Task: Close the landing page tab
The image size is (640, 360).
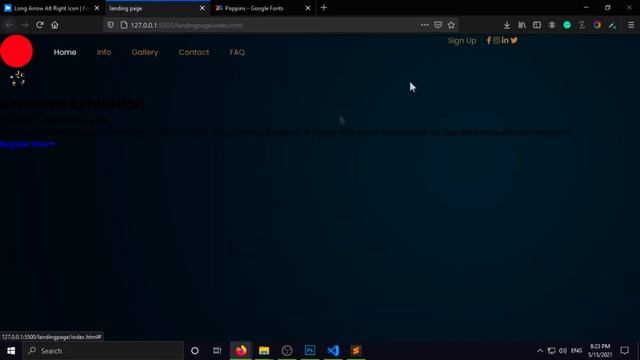Action: pyautogui.click(x=202, y=8)
